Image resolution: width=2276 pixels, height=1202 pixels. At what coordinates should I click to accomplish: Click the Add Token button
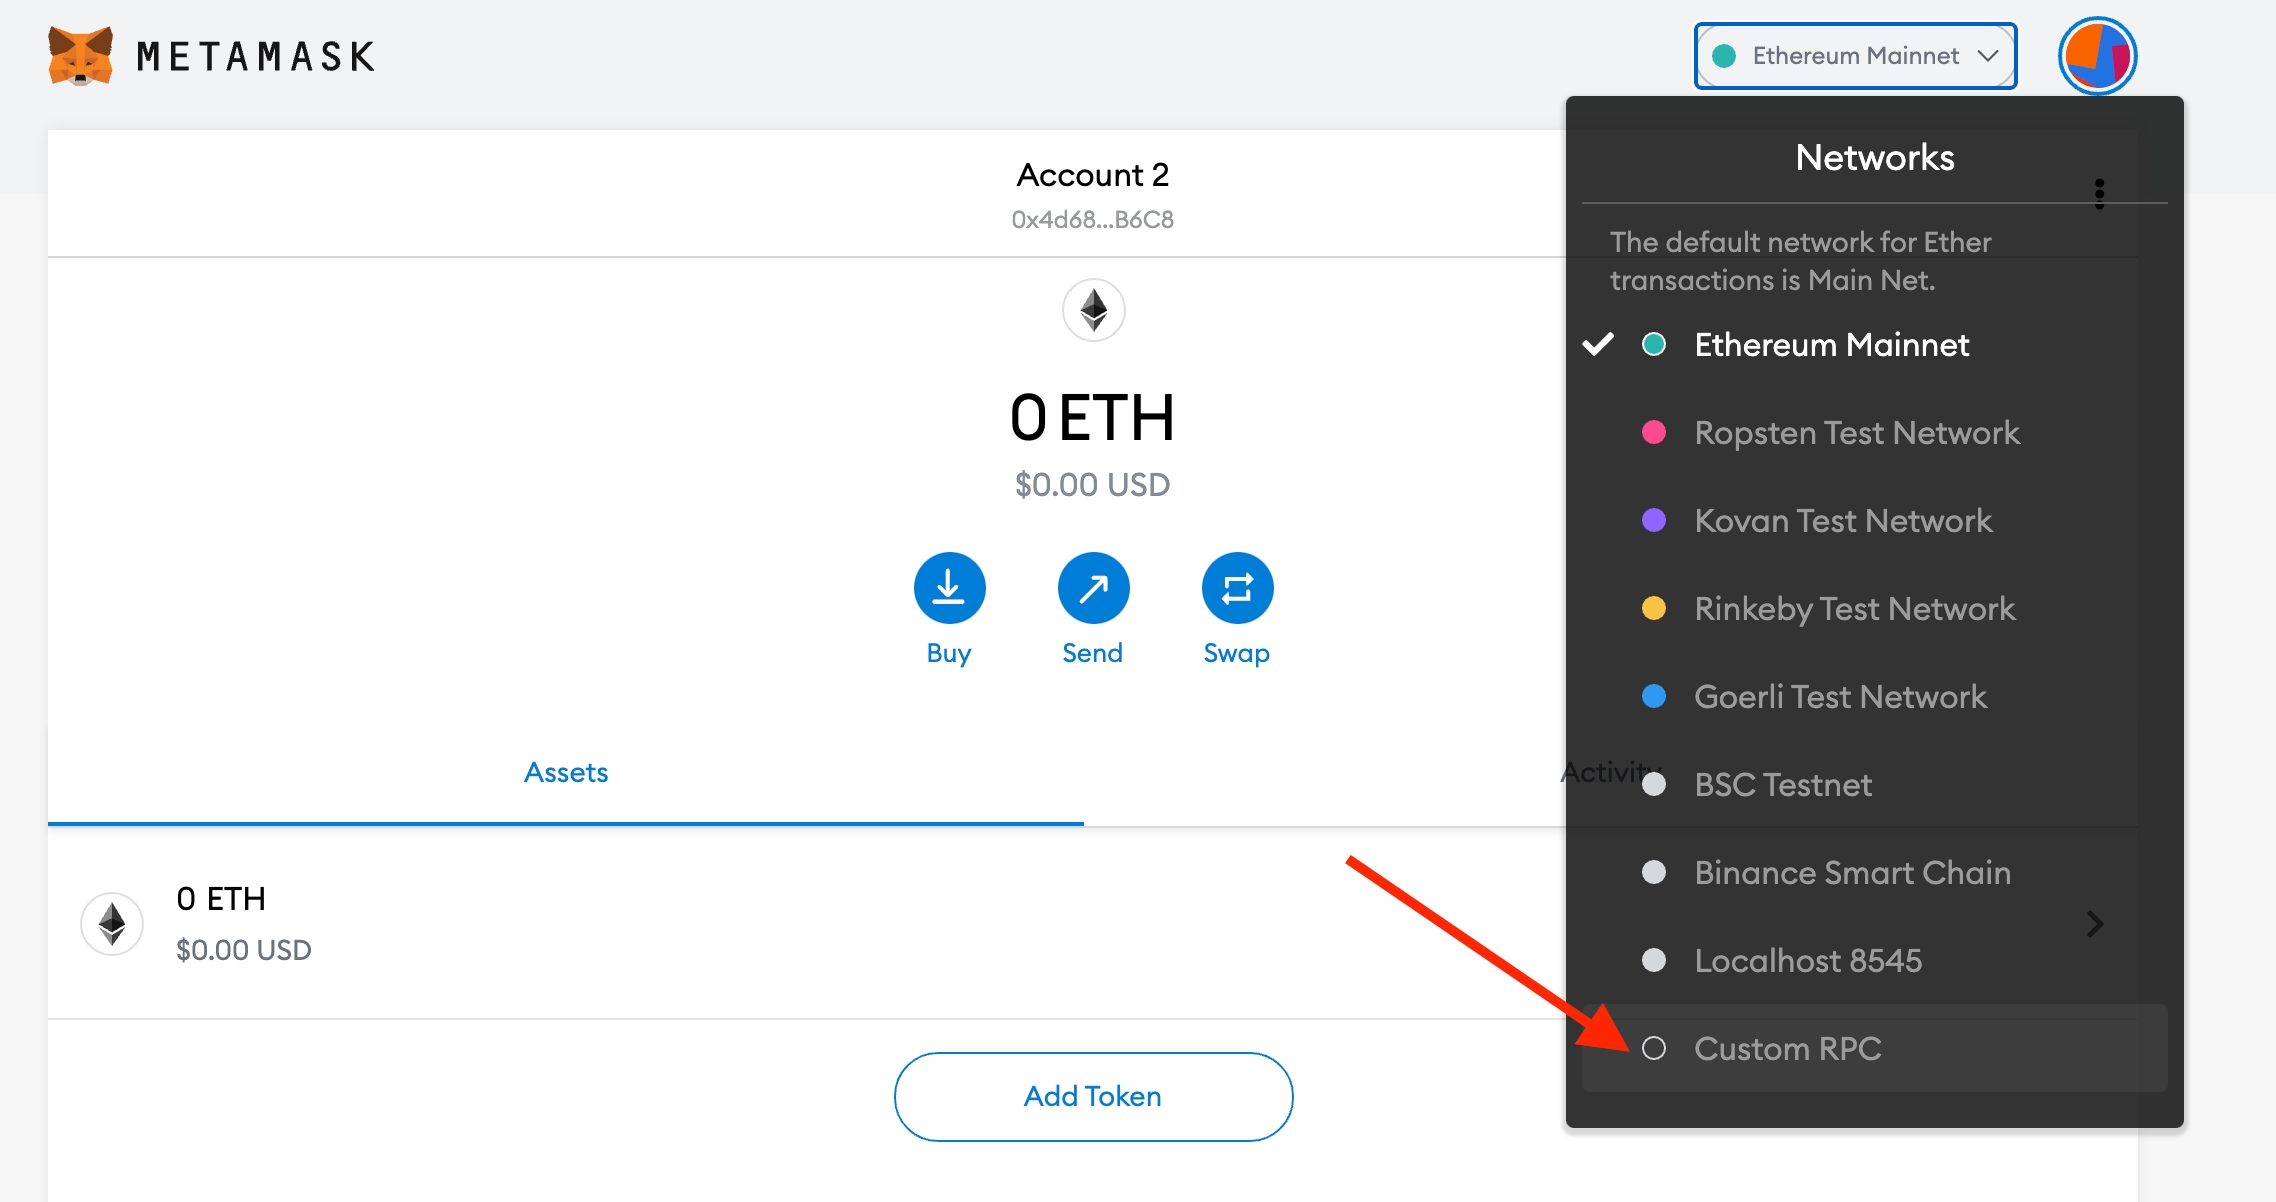click(x=1093, y=1096)
